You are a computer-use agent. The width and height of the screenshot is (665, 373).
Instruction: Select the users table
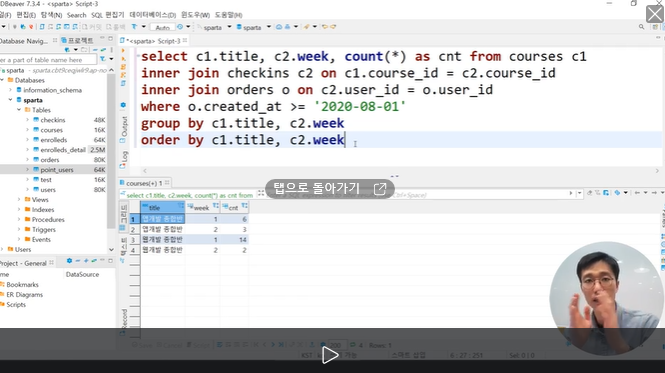(x=48, y=190)
